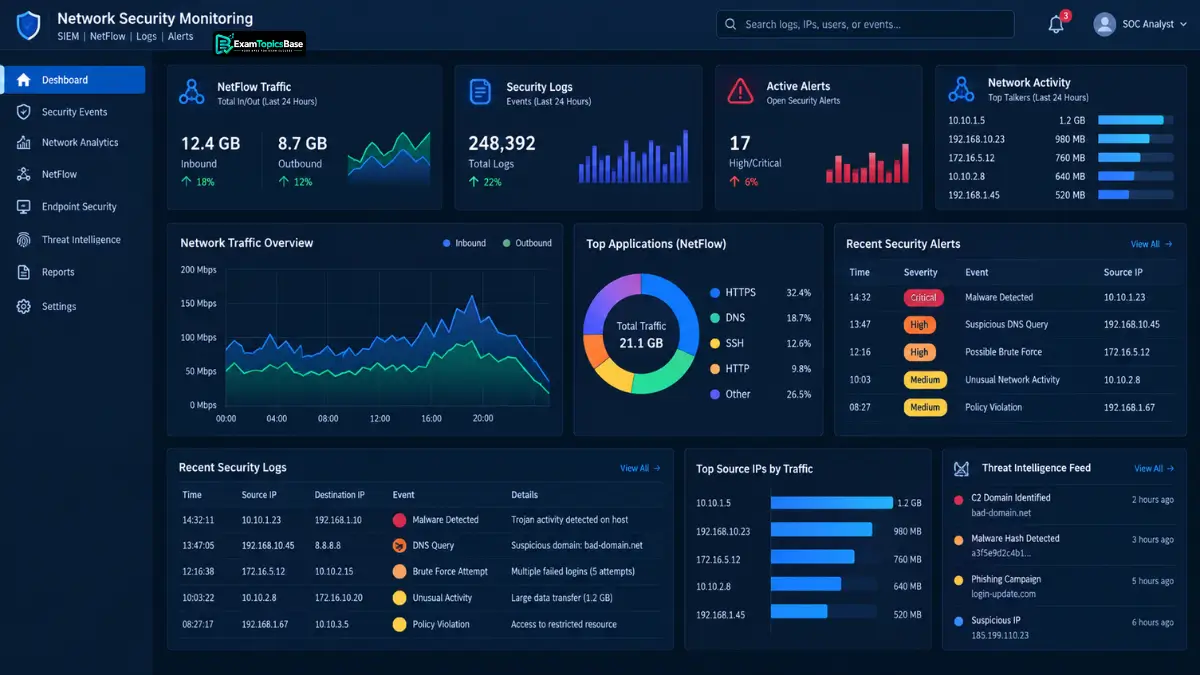View All threat intelligence feed items

[1154, 468]
